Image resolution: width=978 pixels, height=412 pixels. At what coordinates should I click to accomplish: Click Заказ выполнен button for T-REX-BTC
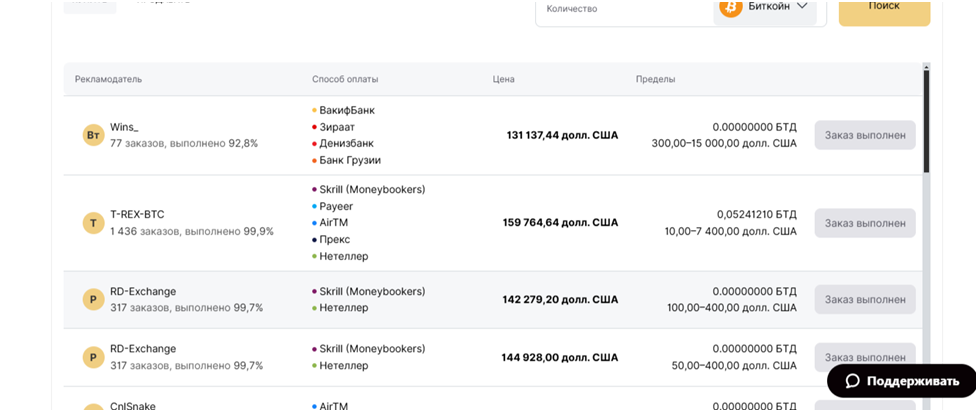(x=864, y=223)
